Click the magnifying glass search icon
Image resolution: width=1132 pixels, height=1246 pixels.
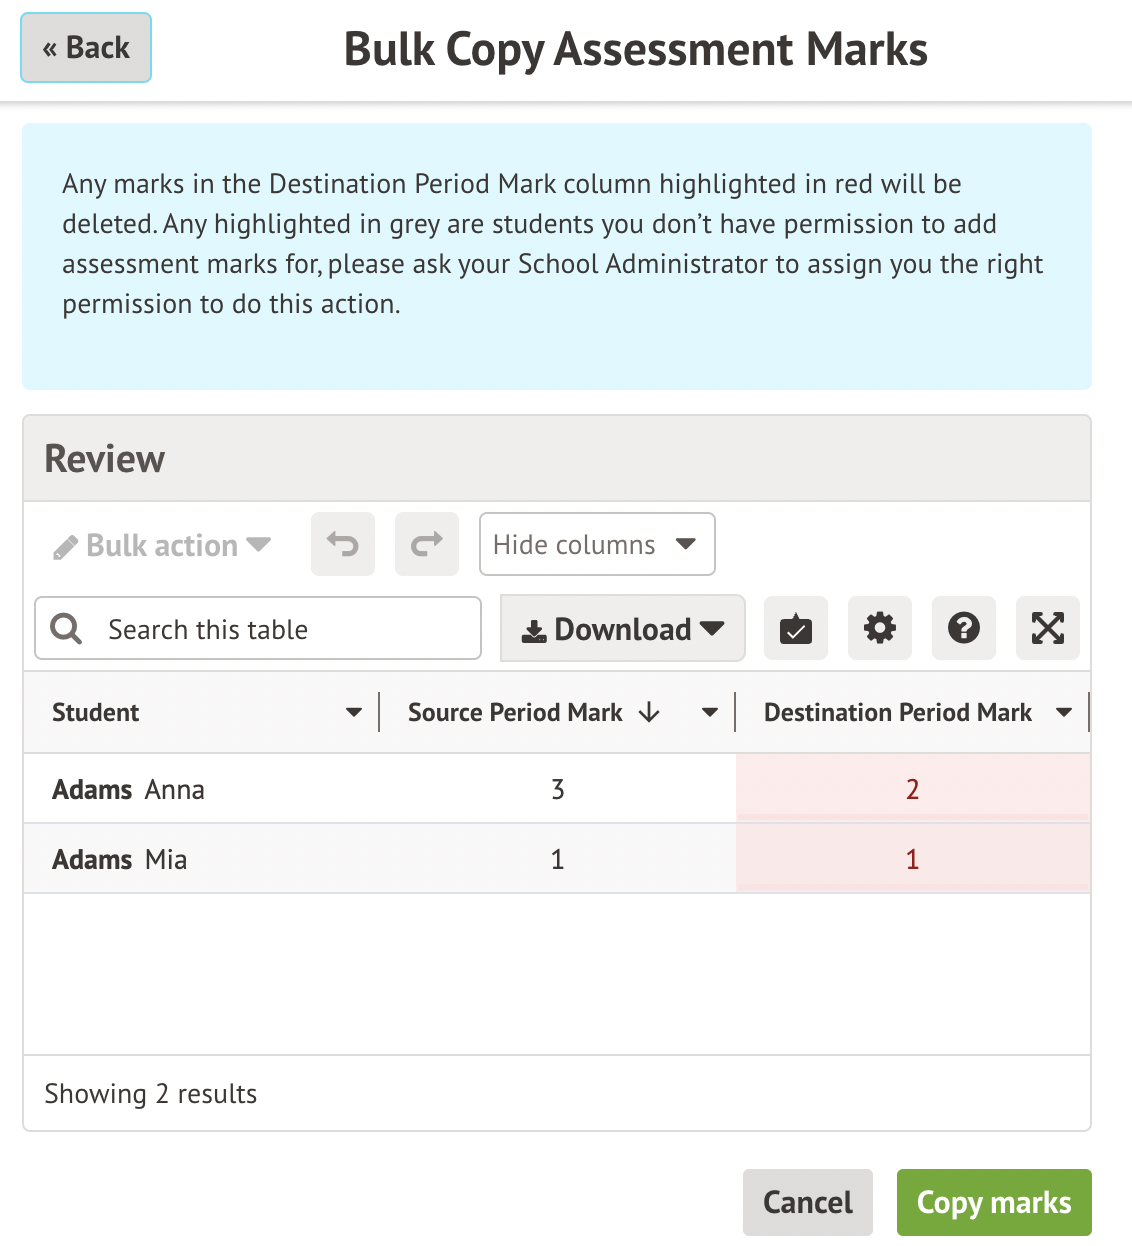[x=66, y=629]
